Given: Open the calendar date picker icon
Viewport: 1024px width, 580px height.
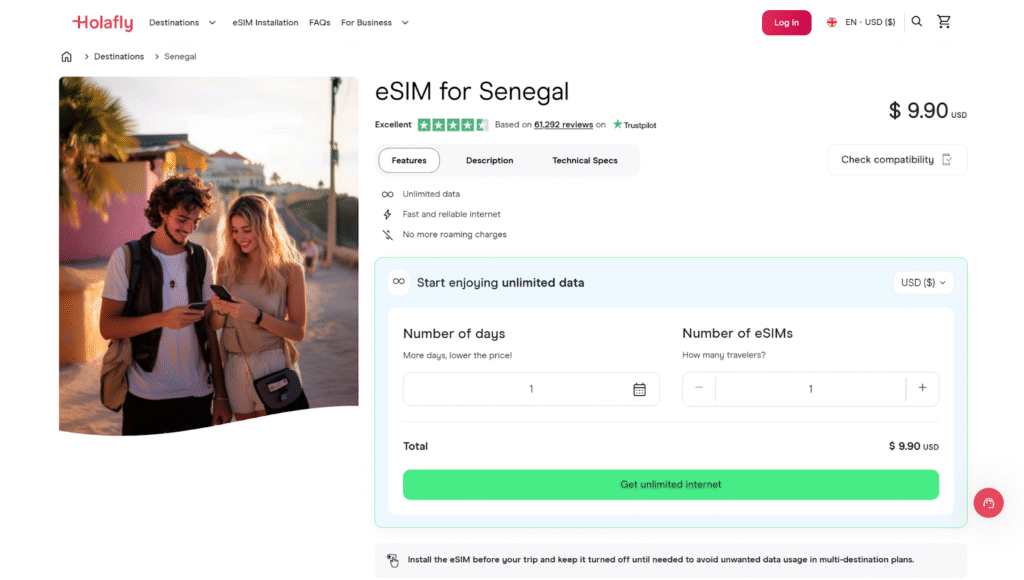Looking at the screenshot, I should 640,389.
